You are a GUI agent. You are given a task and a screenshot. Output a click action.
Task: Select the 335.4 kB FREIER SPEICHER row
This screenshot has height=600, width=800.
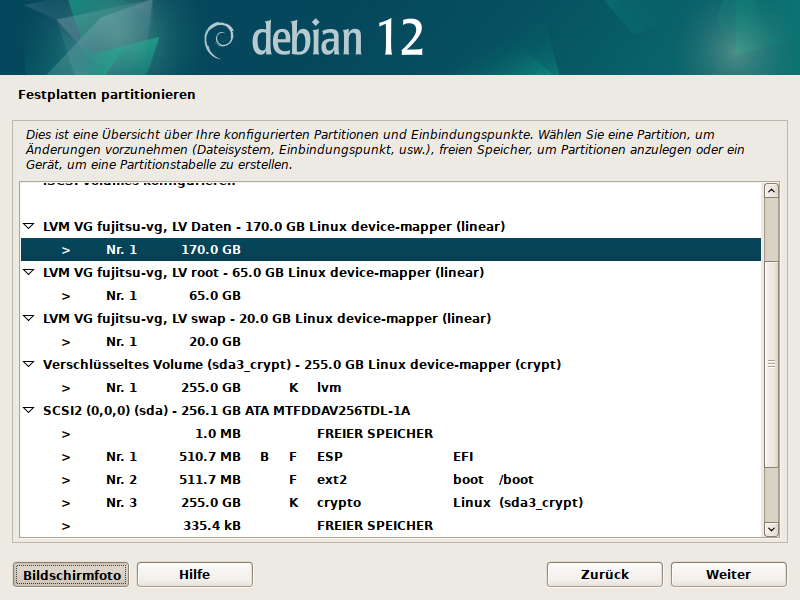click(390, 526)
